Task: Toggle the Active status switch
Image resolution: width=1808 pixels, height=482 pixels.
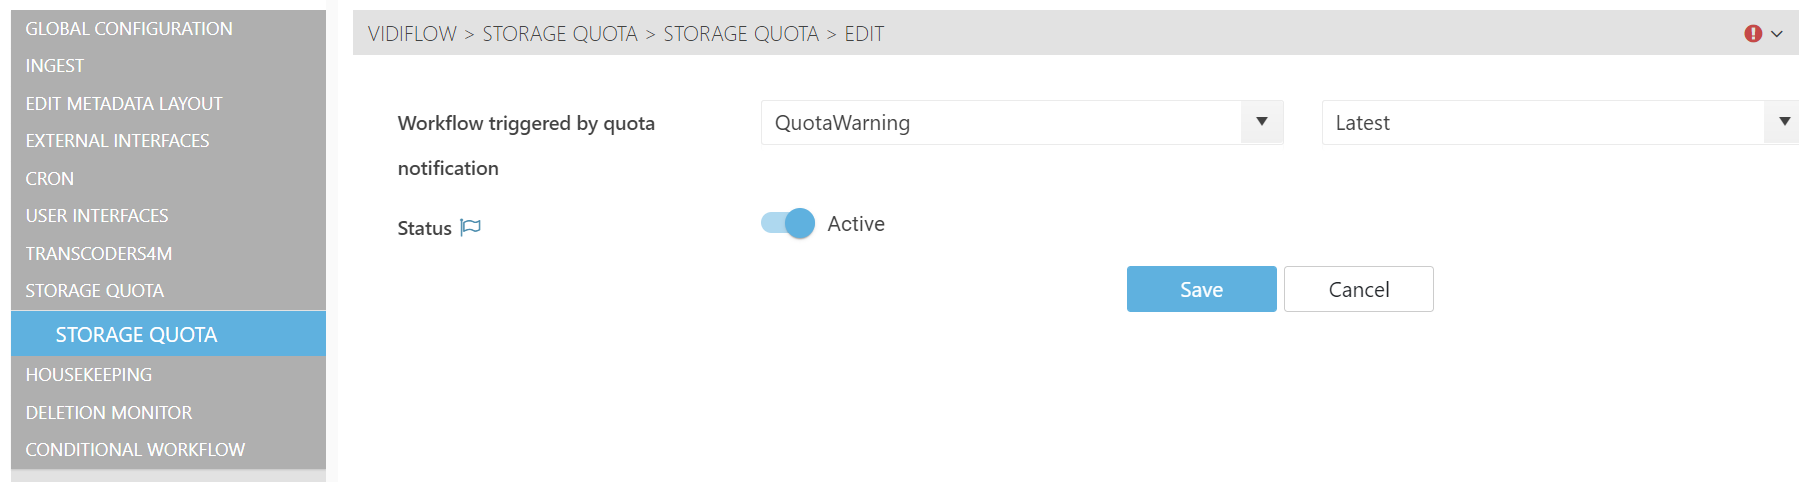Action: pyautogui.click(x=788, y=223)
